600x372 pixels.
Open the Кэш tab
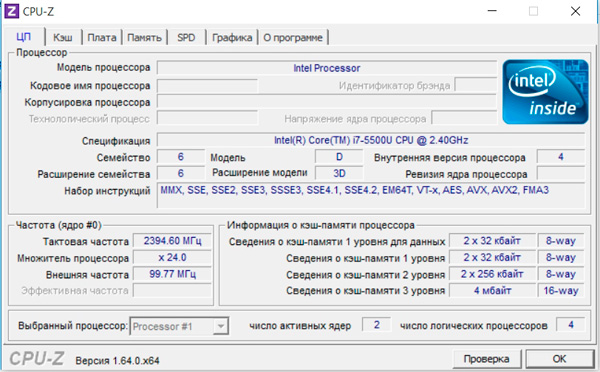pyautogui.click(x=63, y=38)
